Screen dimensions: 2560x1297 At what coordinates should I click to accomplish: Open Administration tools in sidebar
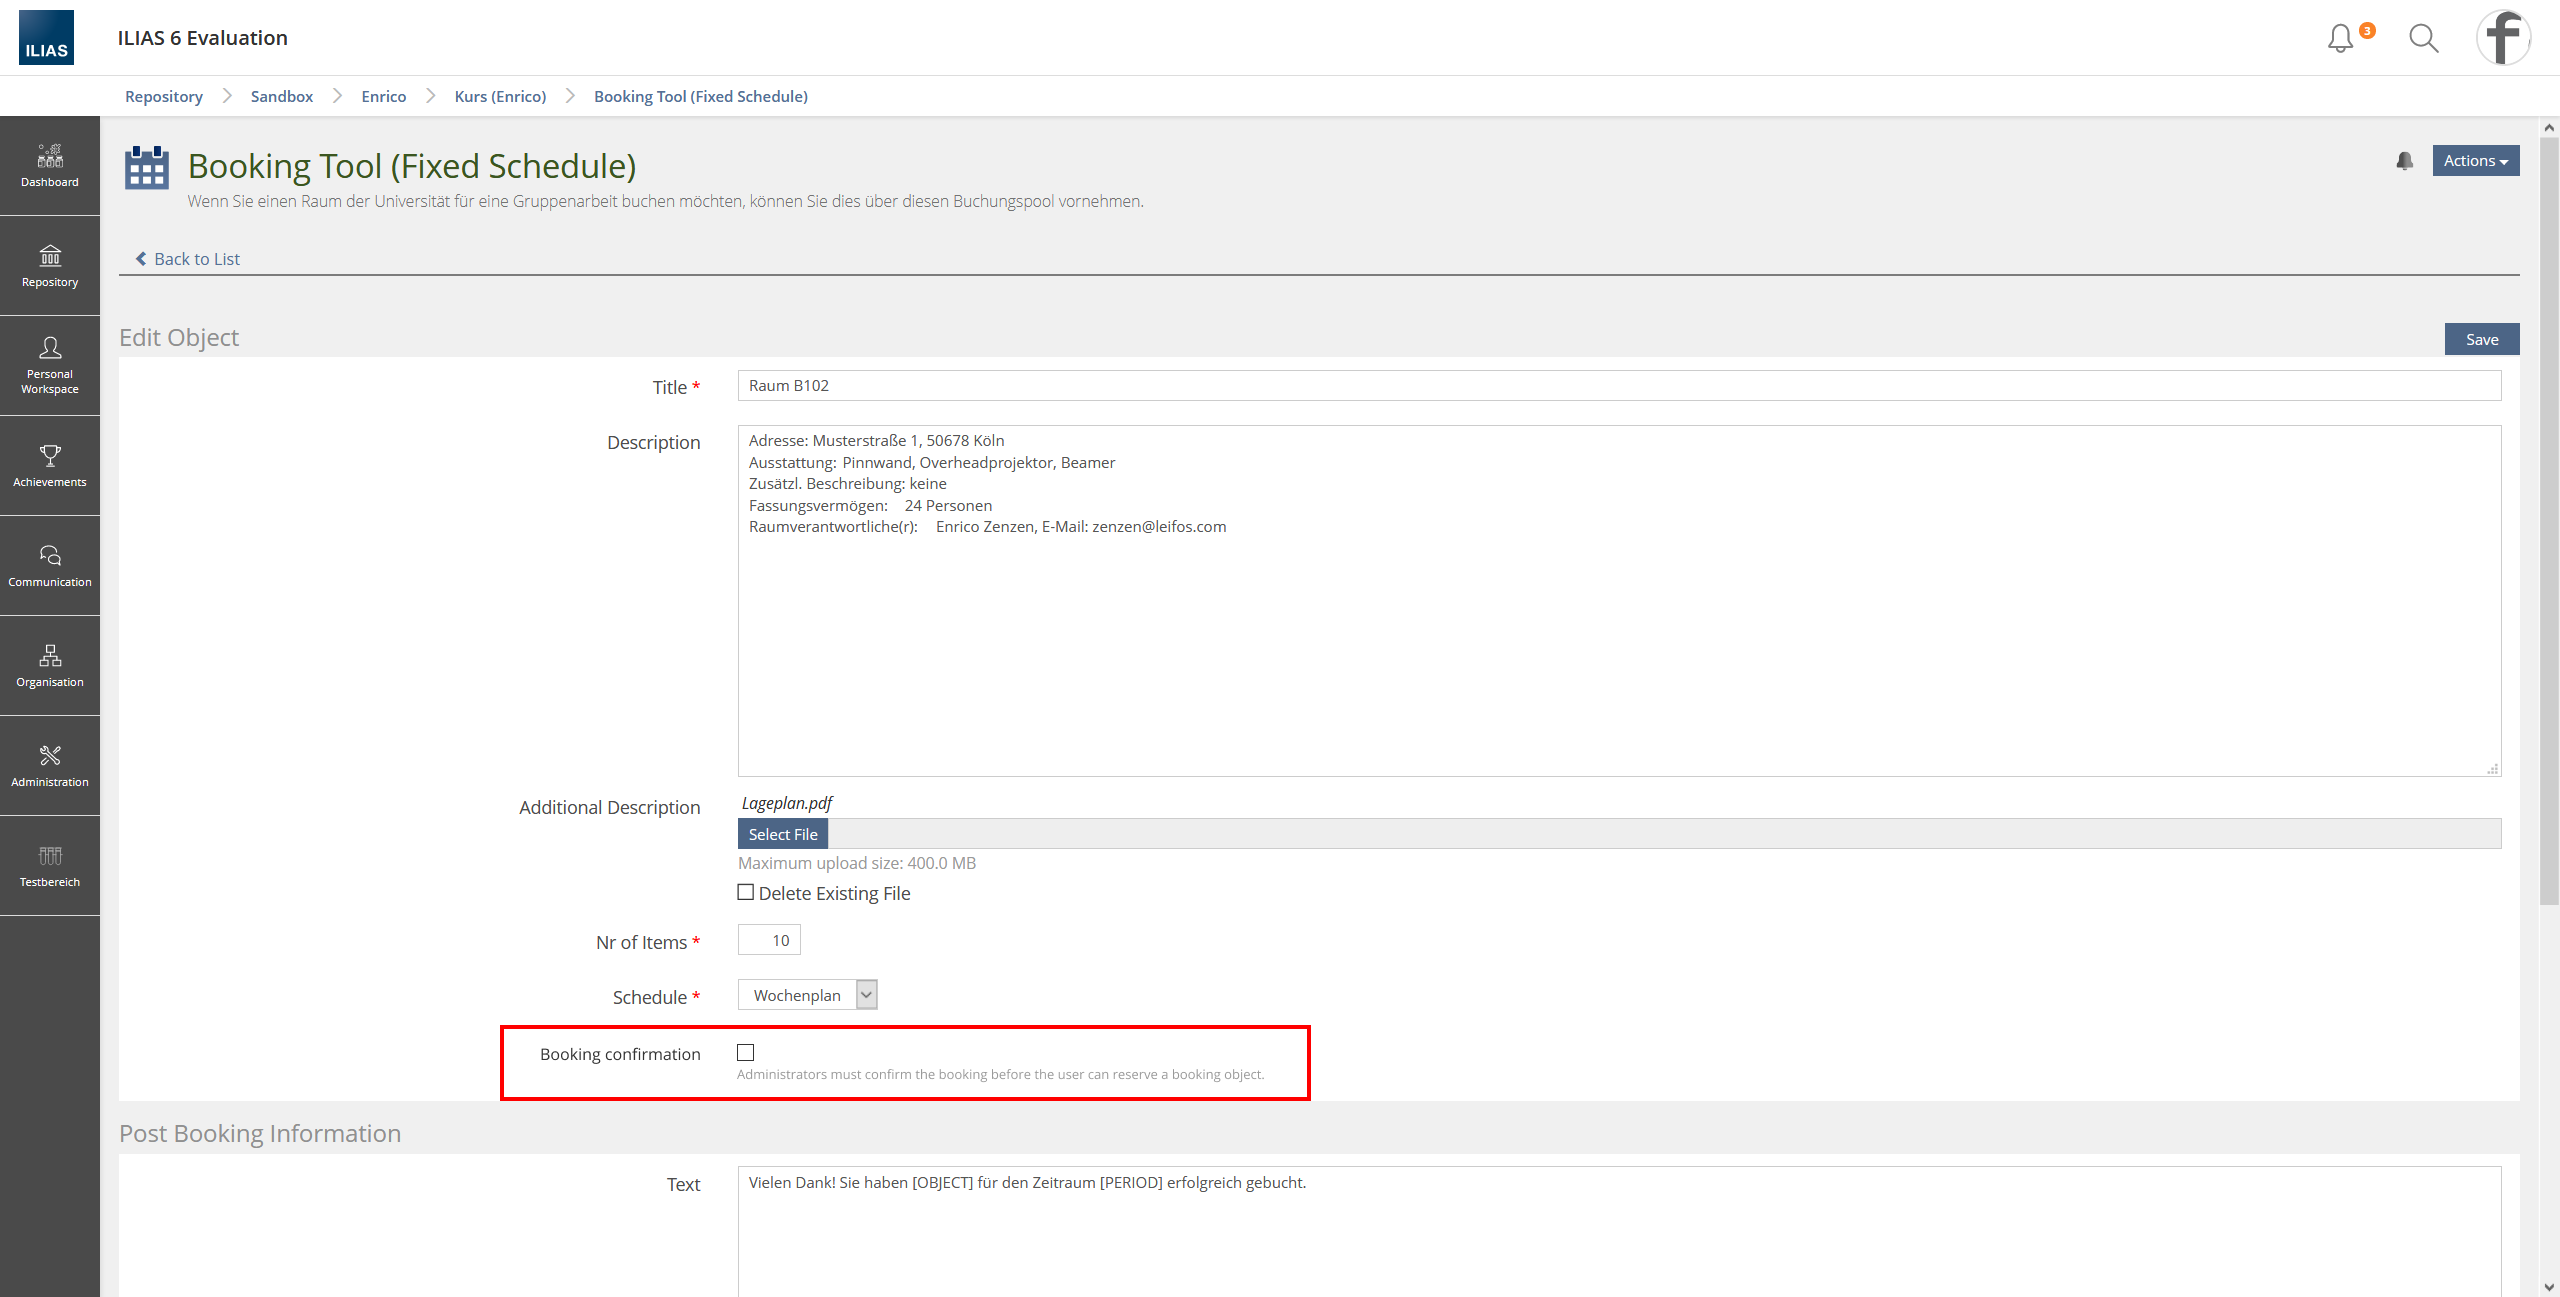pyautogui.click(x=50, y=766)
